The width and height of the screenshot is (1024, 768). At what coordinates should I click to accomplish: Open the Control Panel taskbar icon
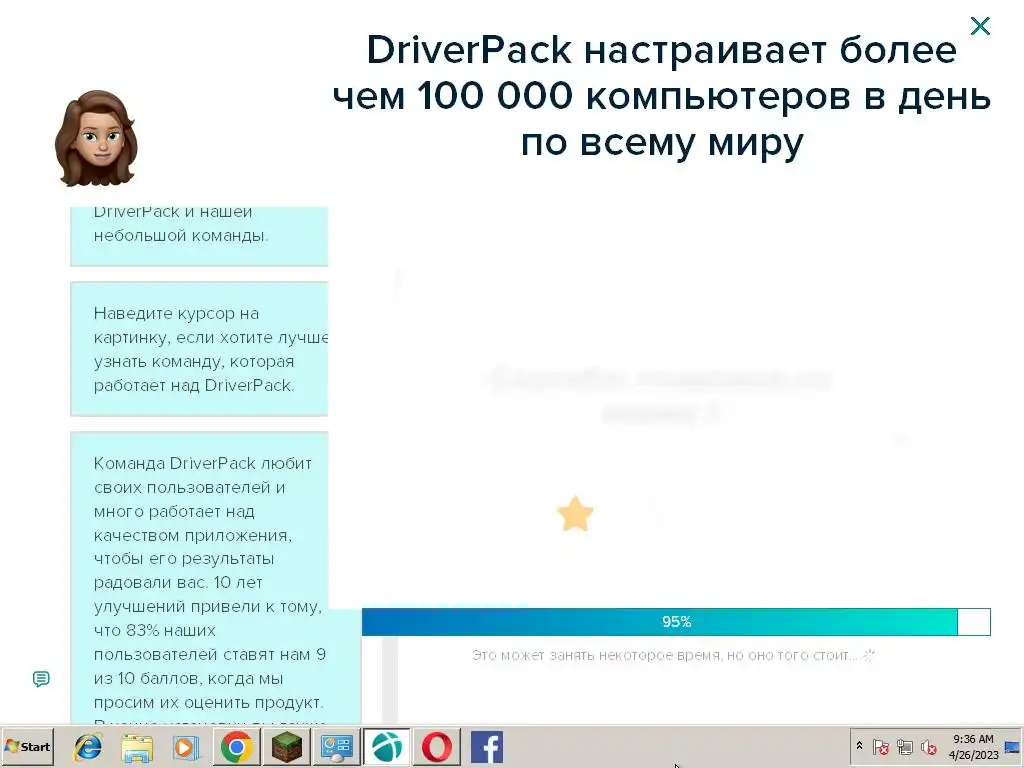337,747
